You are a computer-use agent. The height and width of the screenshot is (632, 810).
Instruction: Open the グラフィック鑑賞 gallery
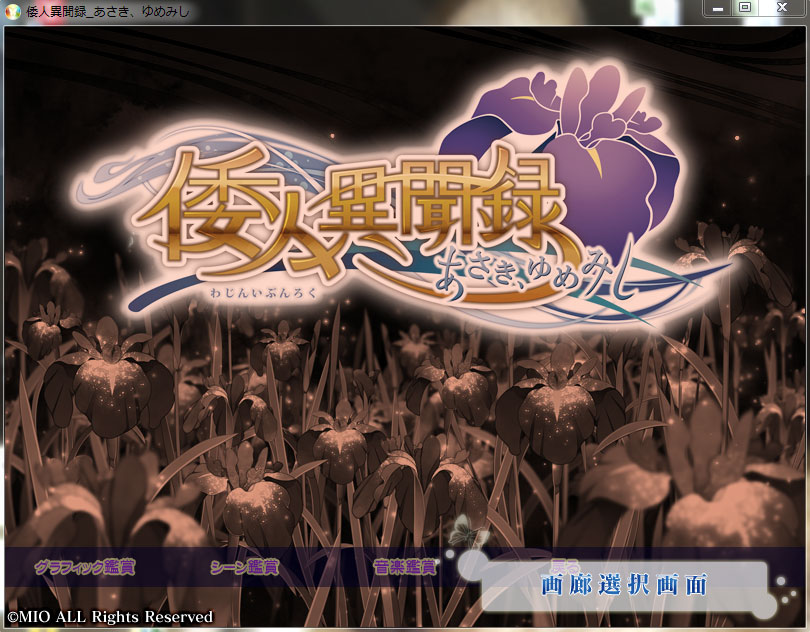(x=85, y=567)
